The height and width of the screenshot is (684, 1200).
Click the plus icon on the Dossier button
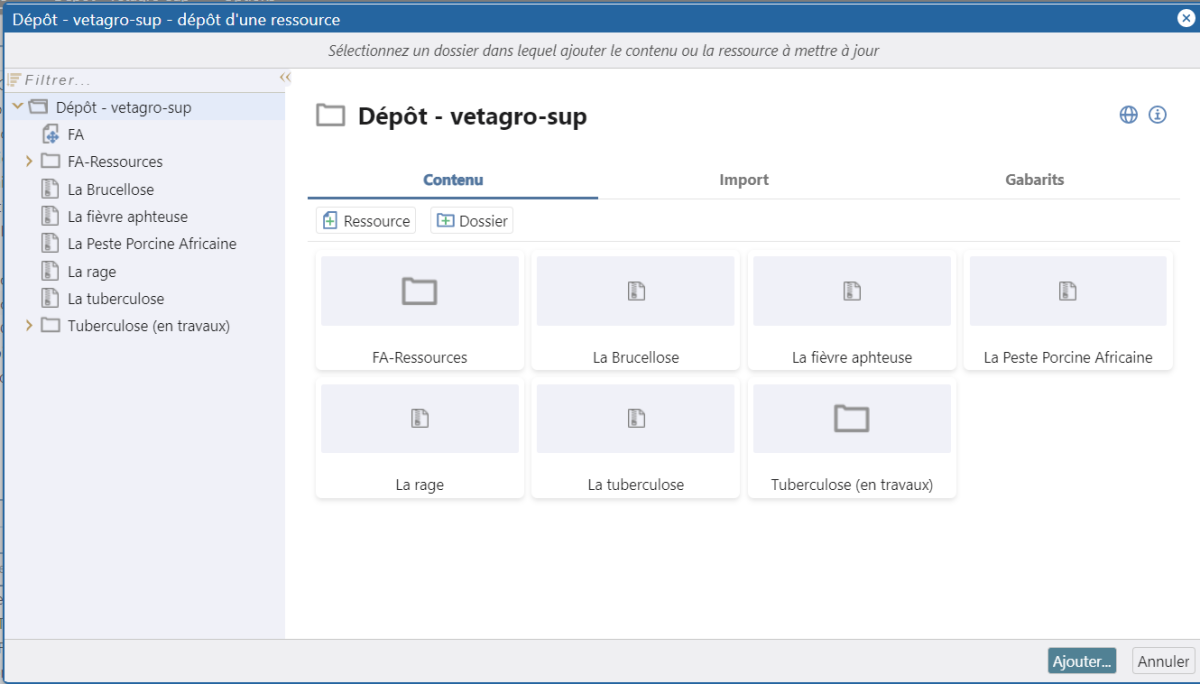[445, 221]
